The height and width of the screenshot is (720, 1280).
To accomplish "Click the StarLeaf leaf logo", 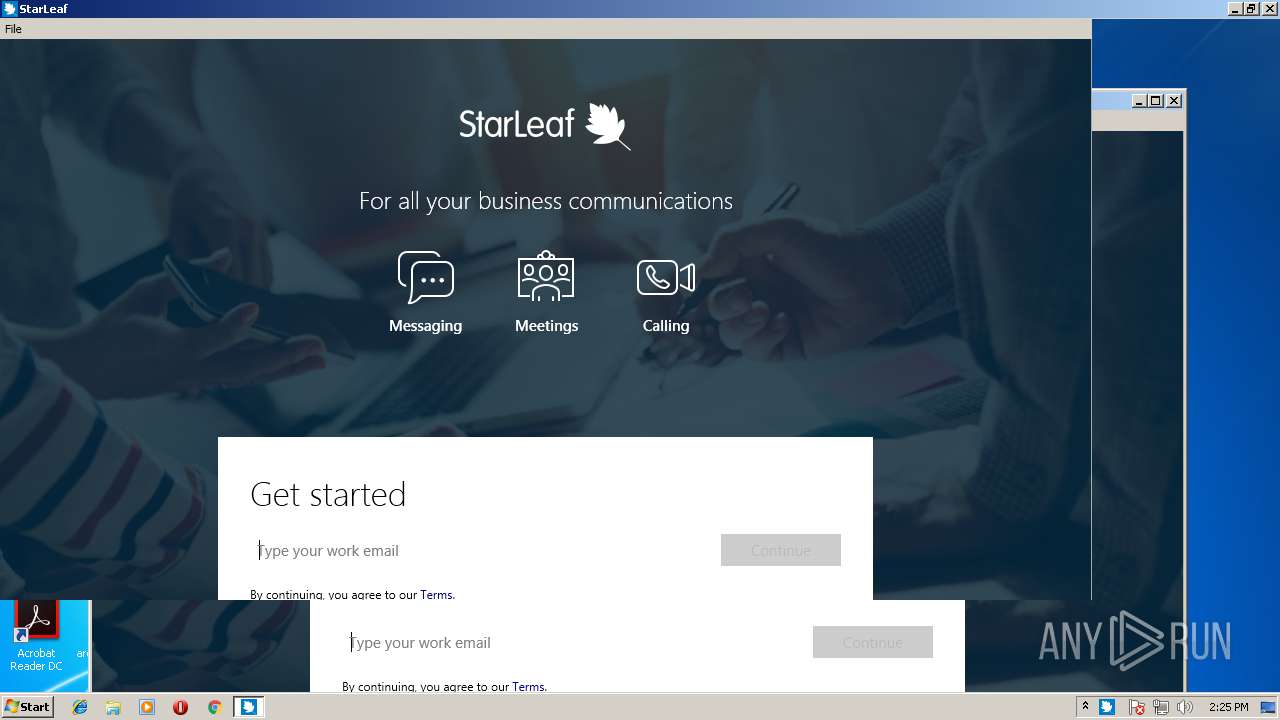I will [608, 126].
